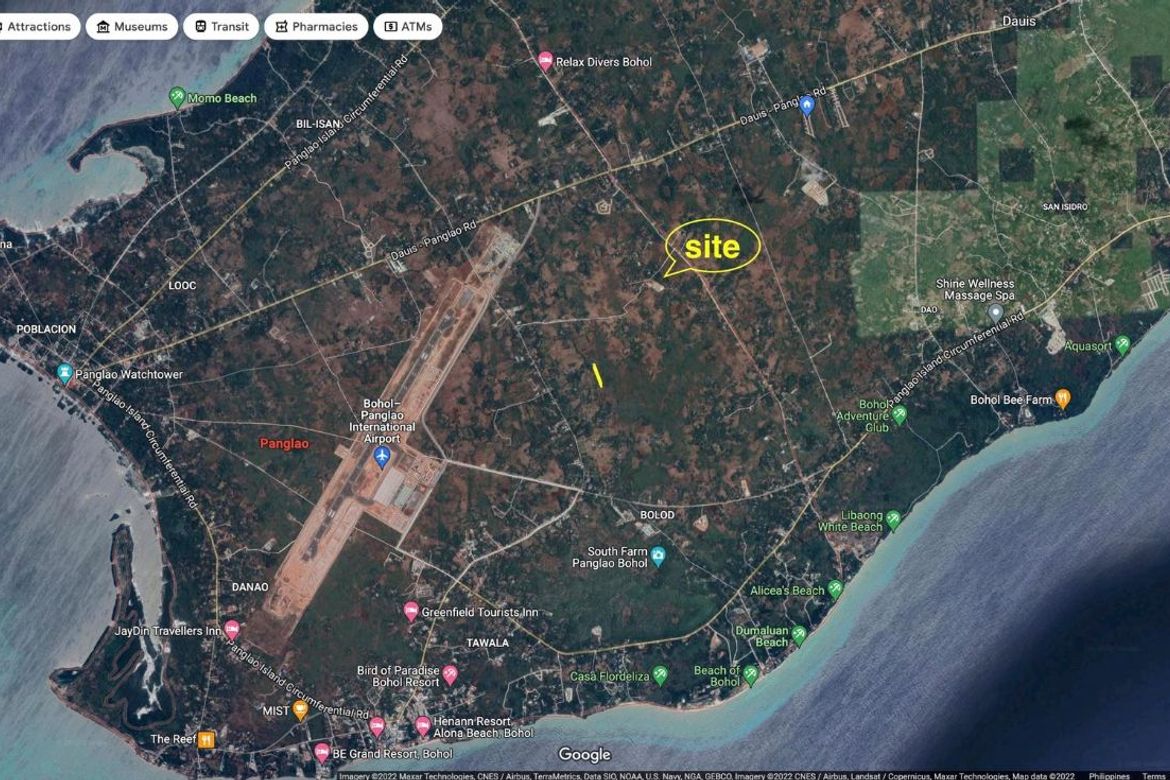Click the Terms link at bottom right
The image size is (1170, 780).
(1155, 776)
